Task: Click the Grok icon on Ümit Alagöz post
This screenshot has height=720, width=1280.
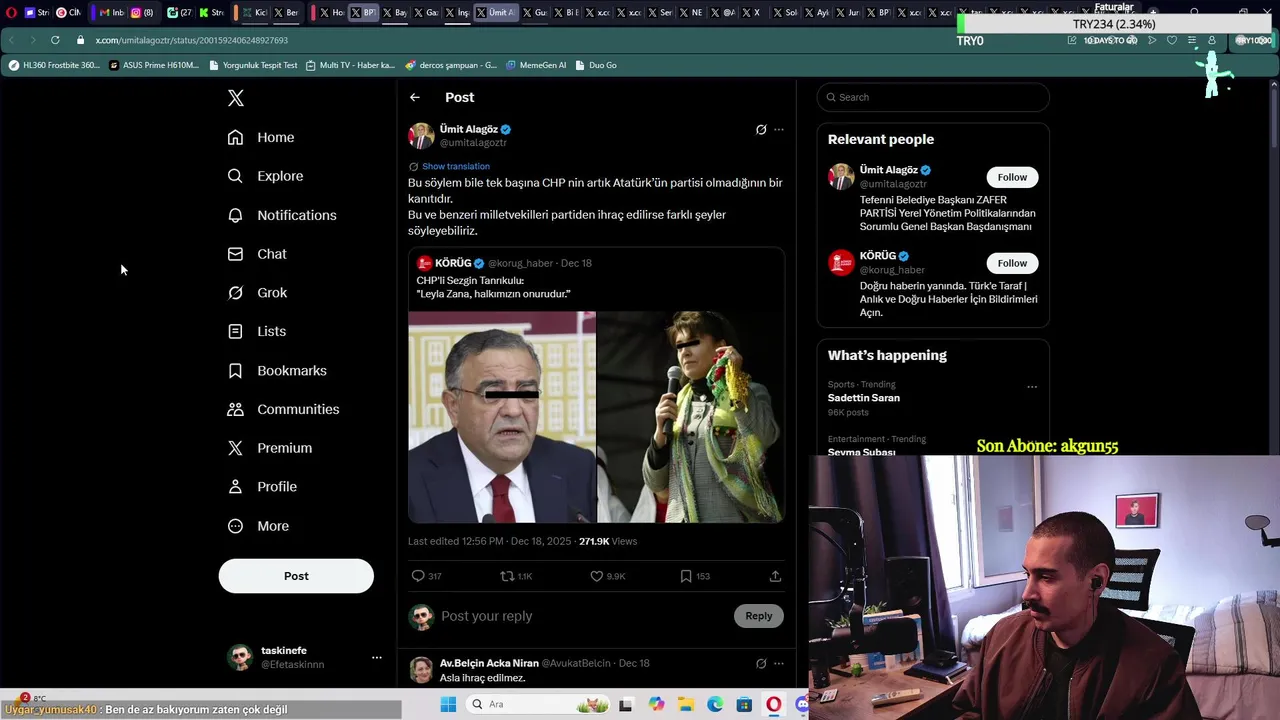Action: coord(761,130)
